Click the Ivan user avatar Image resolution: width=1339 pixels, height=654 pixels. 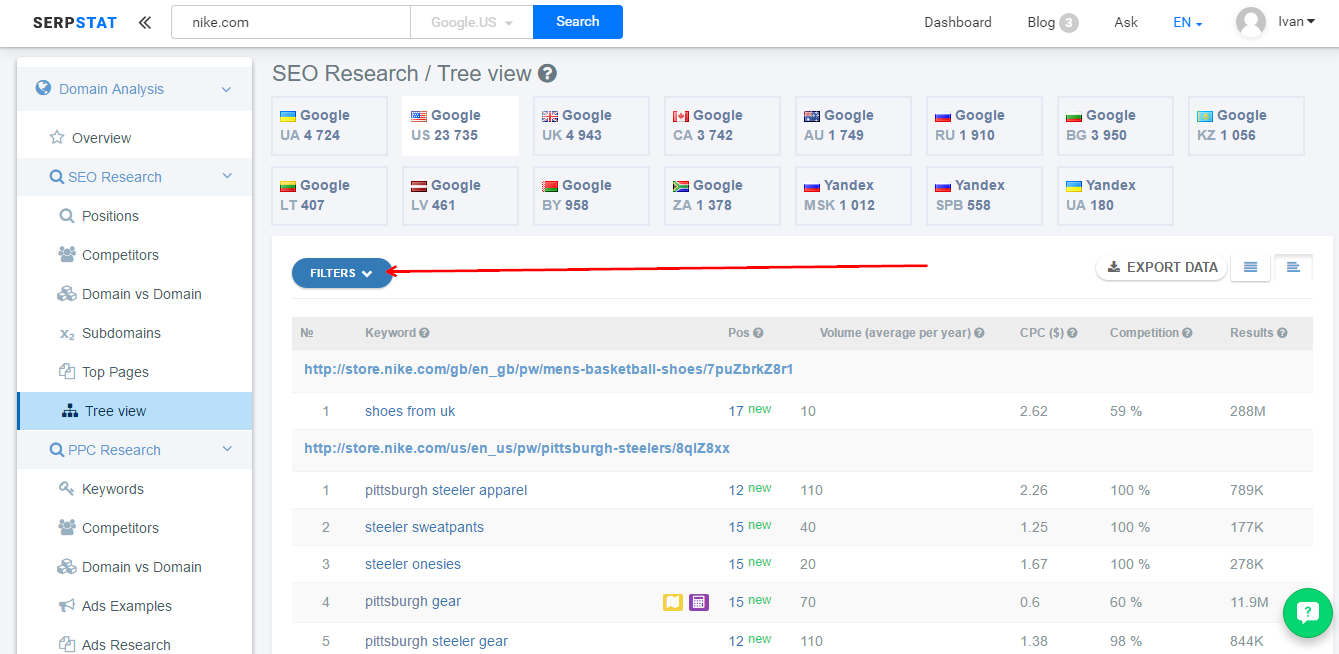click(x=1251, y=22)
